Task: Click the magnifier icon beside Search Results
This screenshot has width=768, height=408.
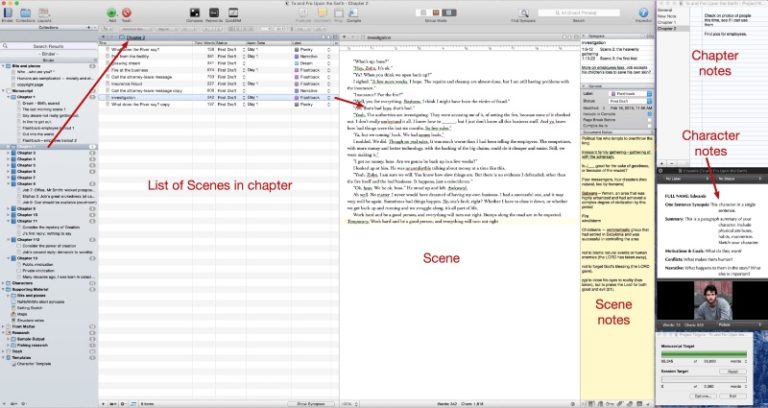Action: [5, 46]
